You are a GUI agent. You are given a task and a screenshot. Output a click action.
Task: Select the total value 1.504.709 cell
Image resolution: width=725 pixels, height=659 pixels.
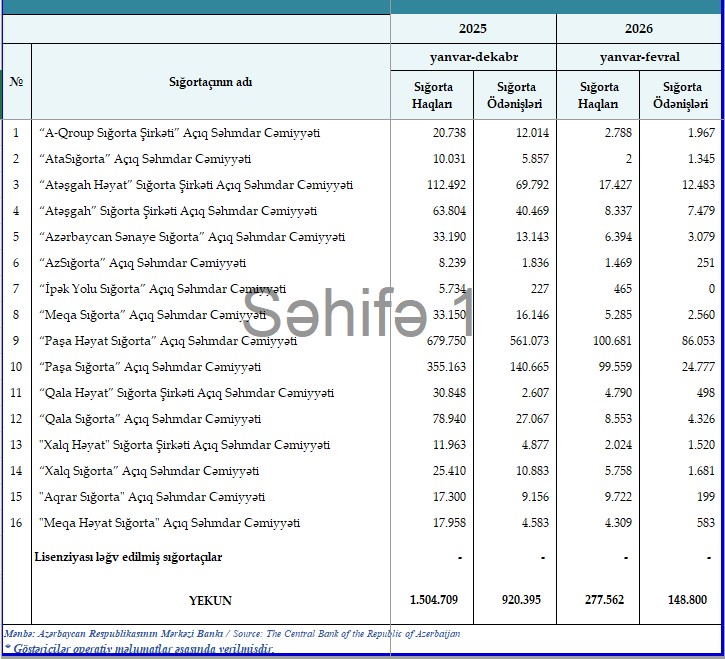[x=433, y=600]
